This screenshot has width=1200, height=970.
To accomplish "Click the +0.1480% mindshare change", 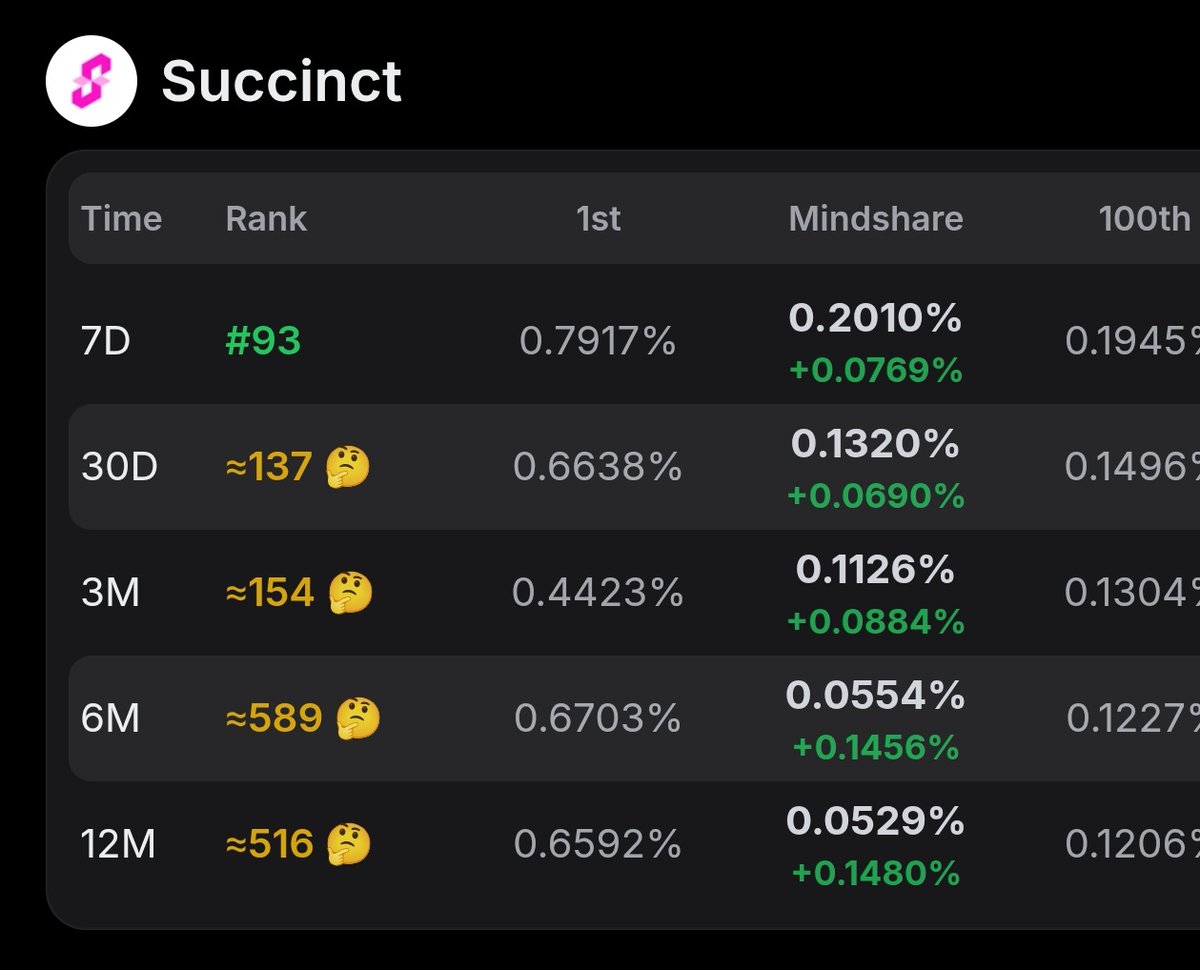I will point(876,874).
